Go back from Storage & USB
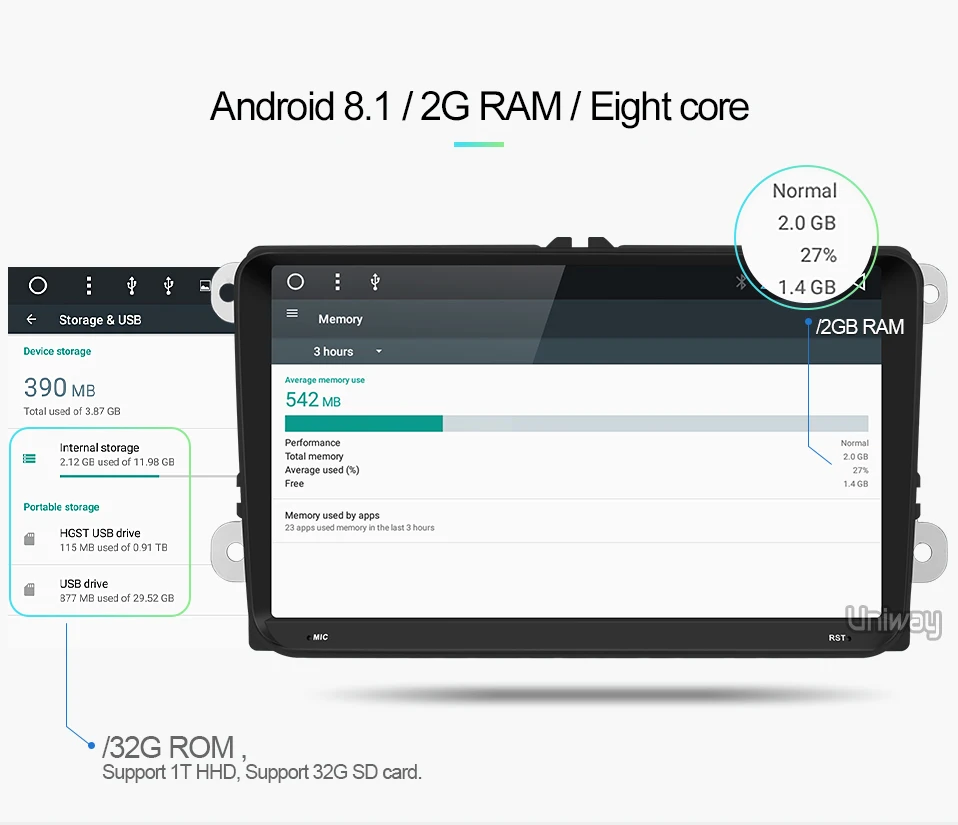 [x=31, y=319]
